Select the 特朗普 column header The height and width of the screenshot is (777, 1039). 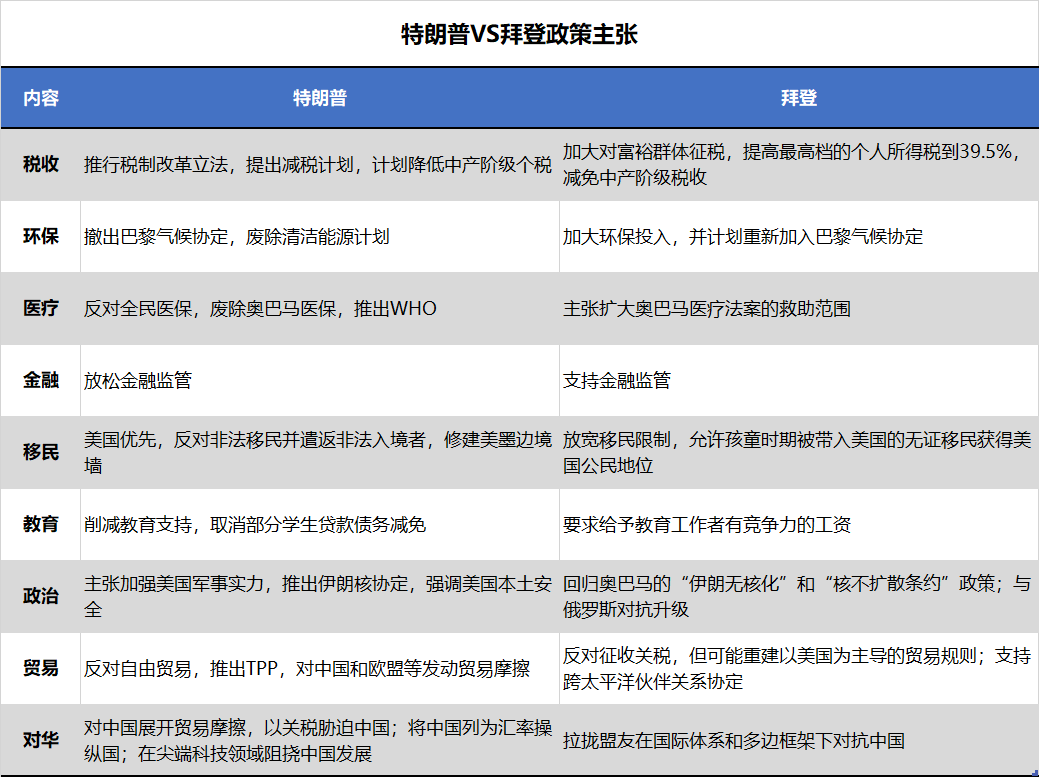coord(320,98)
